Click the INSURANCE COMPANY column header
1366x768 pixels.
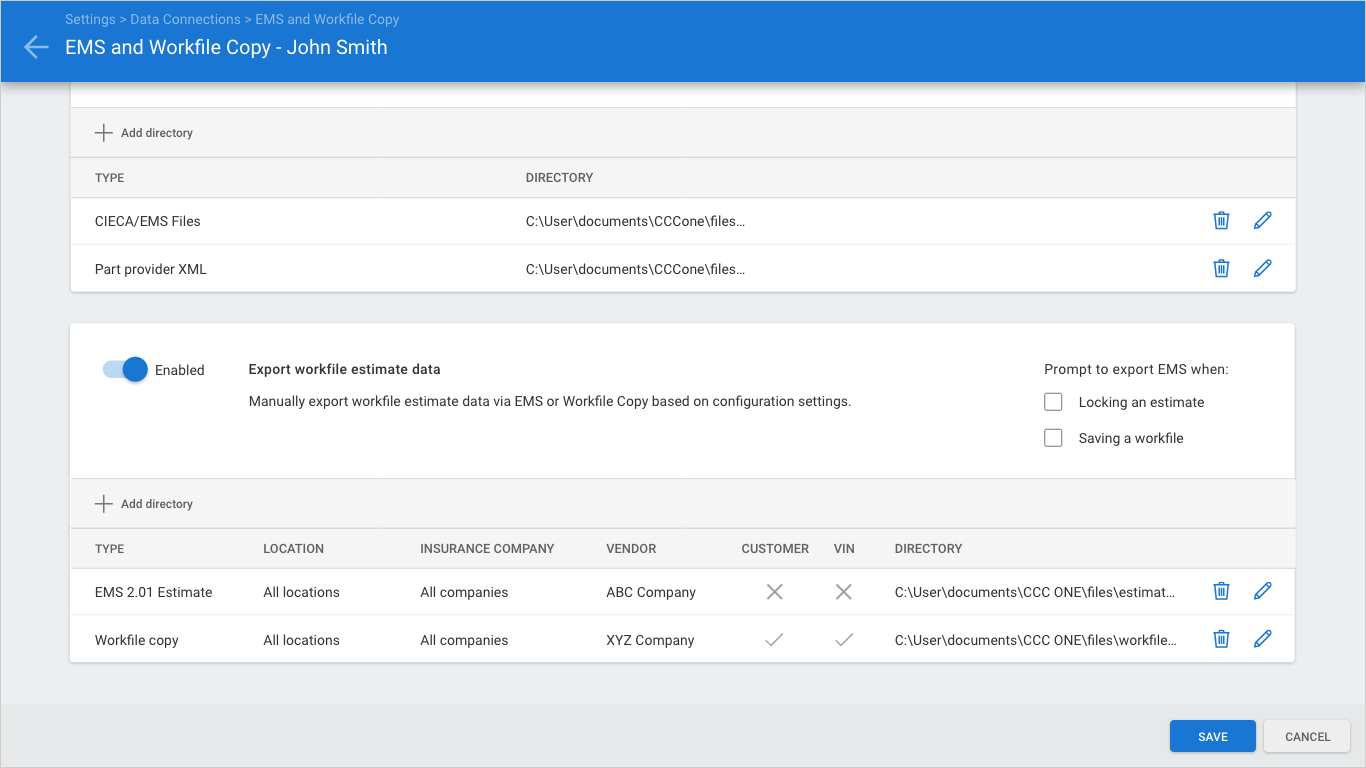[x=487, y=549]
